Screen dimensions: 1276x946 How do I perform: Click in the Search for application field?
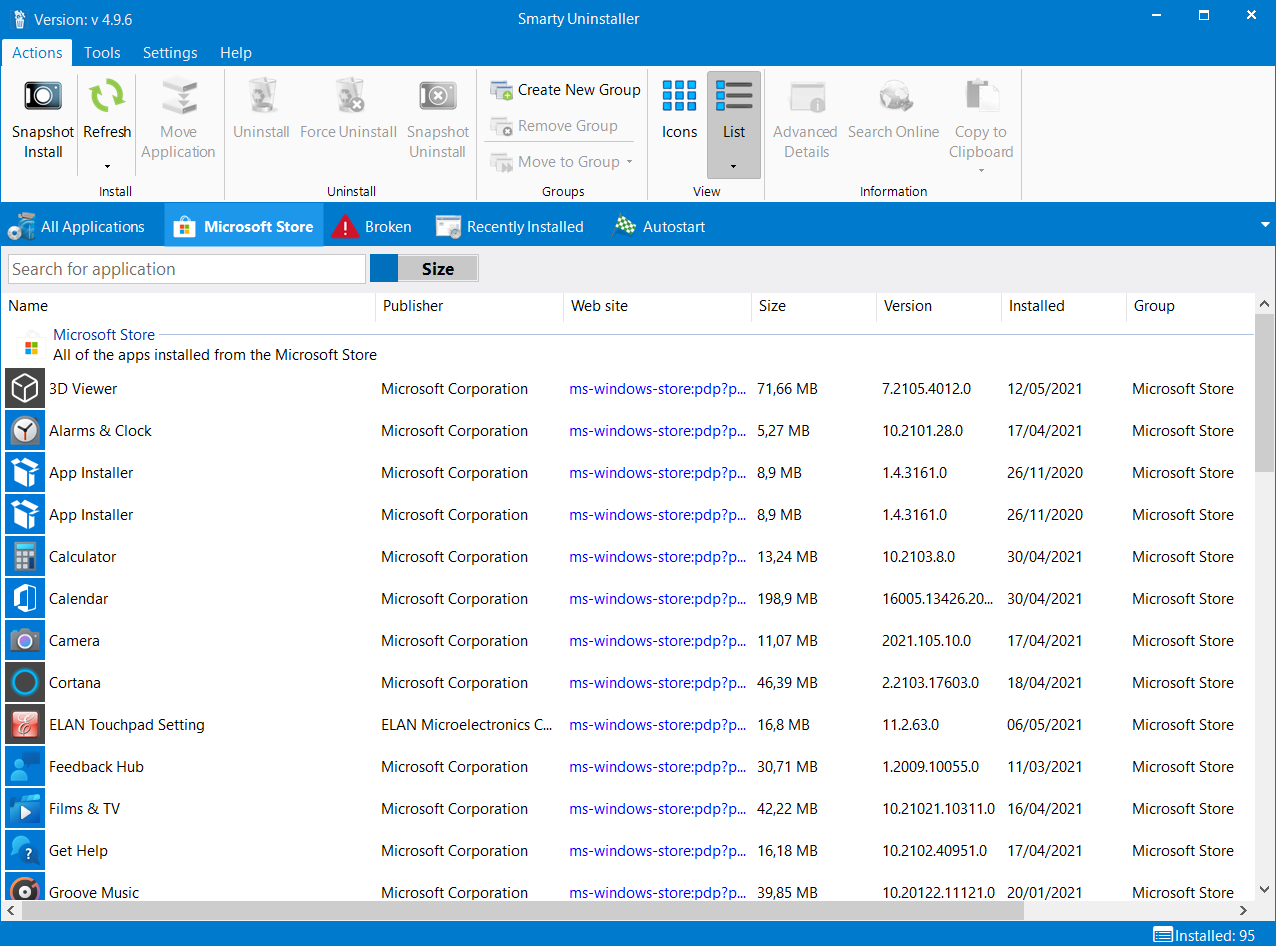point(187,269)
